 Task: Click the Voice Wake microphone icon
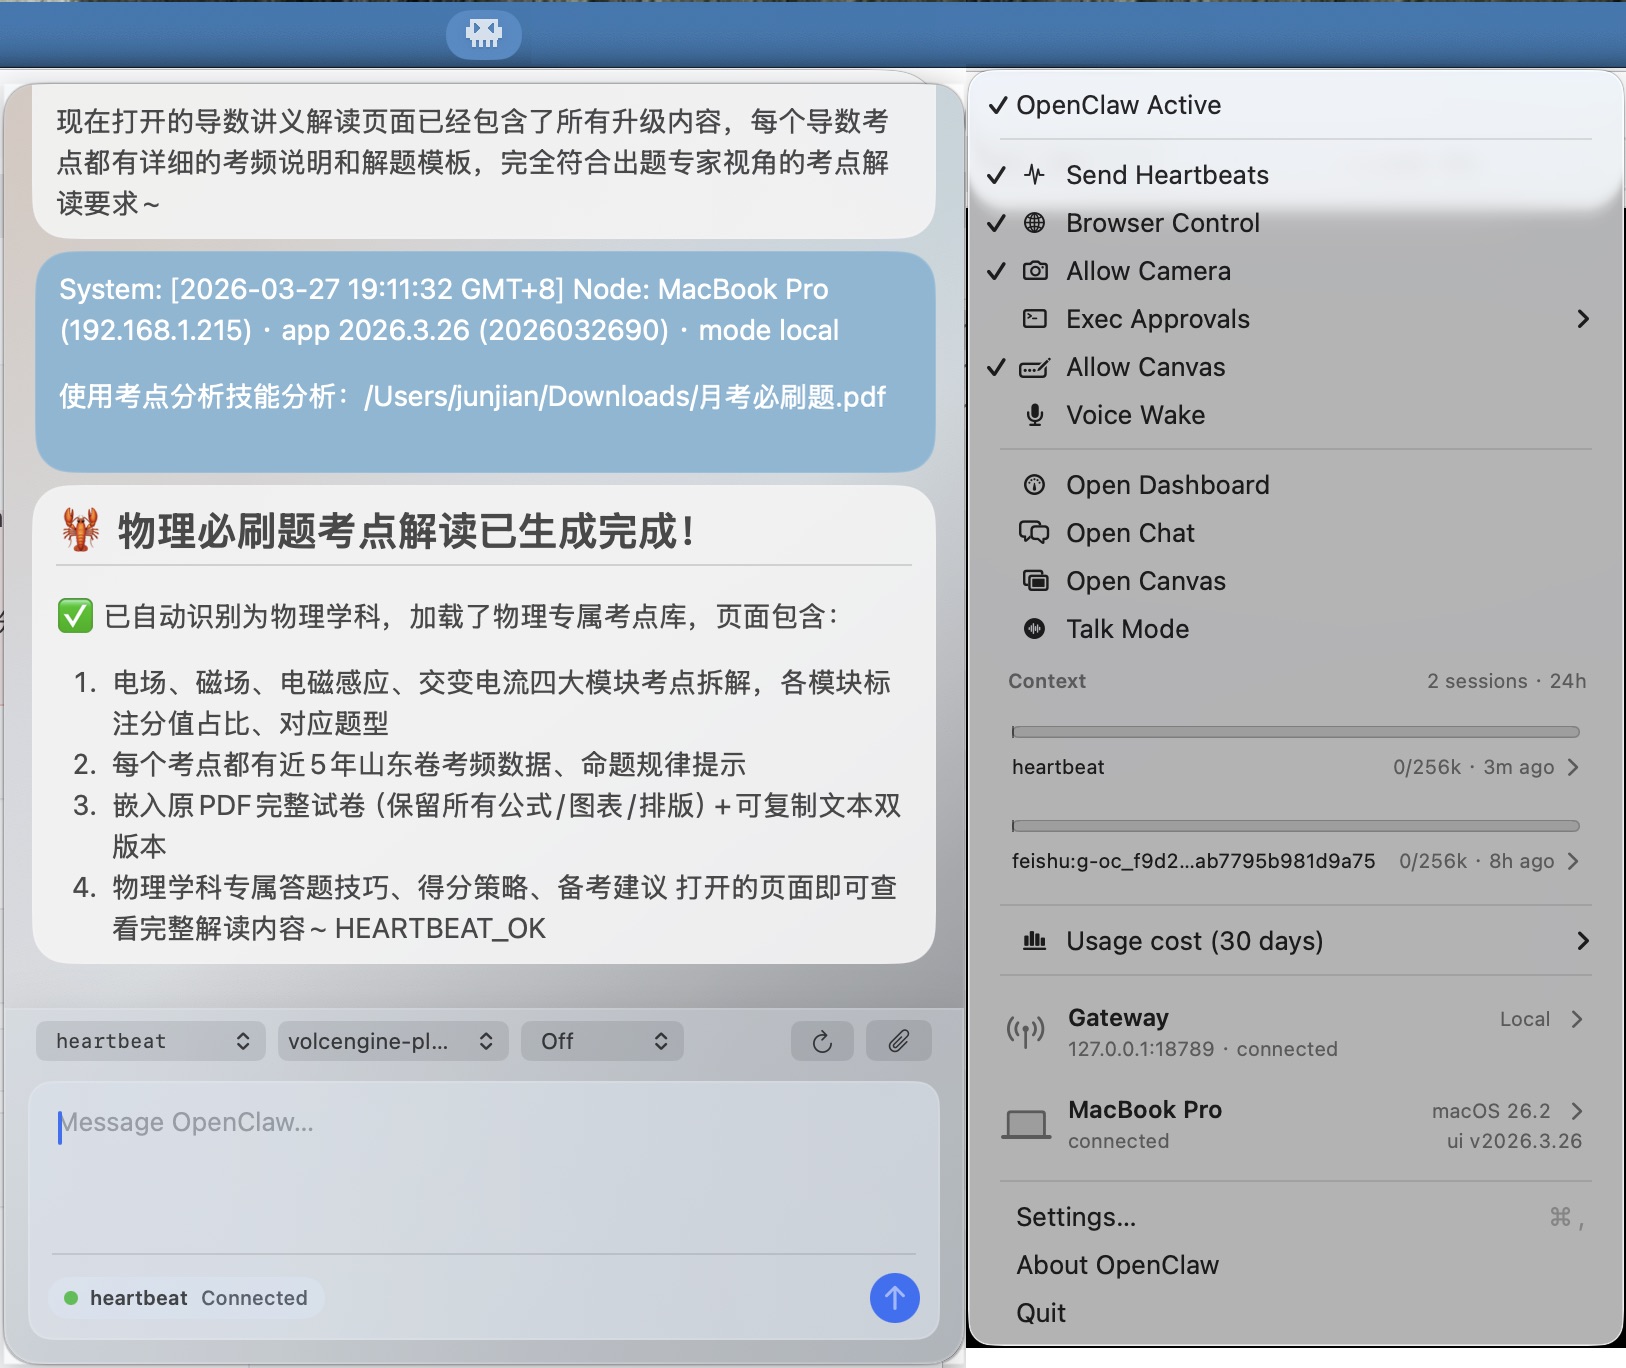coord(1034,415)
